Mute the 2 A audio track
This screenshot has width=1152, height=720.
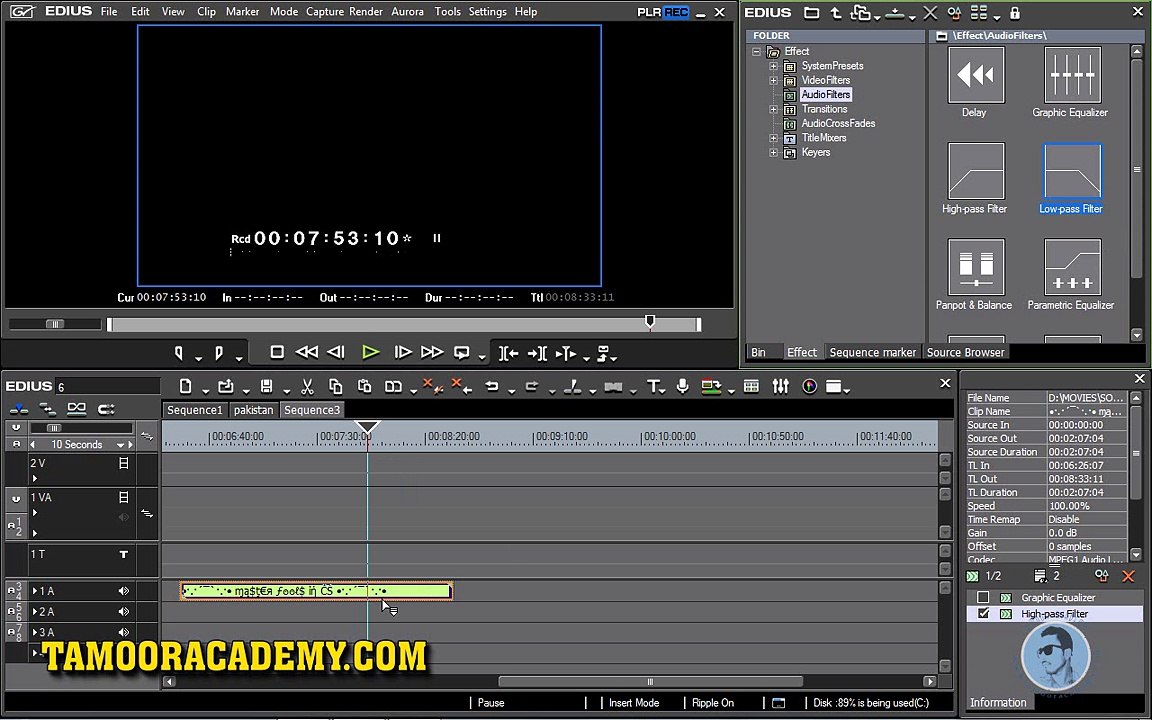124,611
